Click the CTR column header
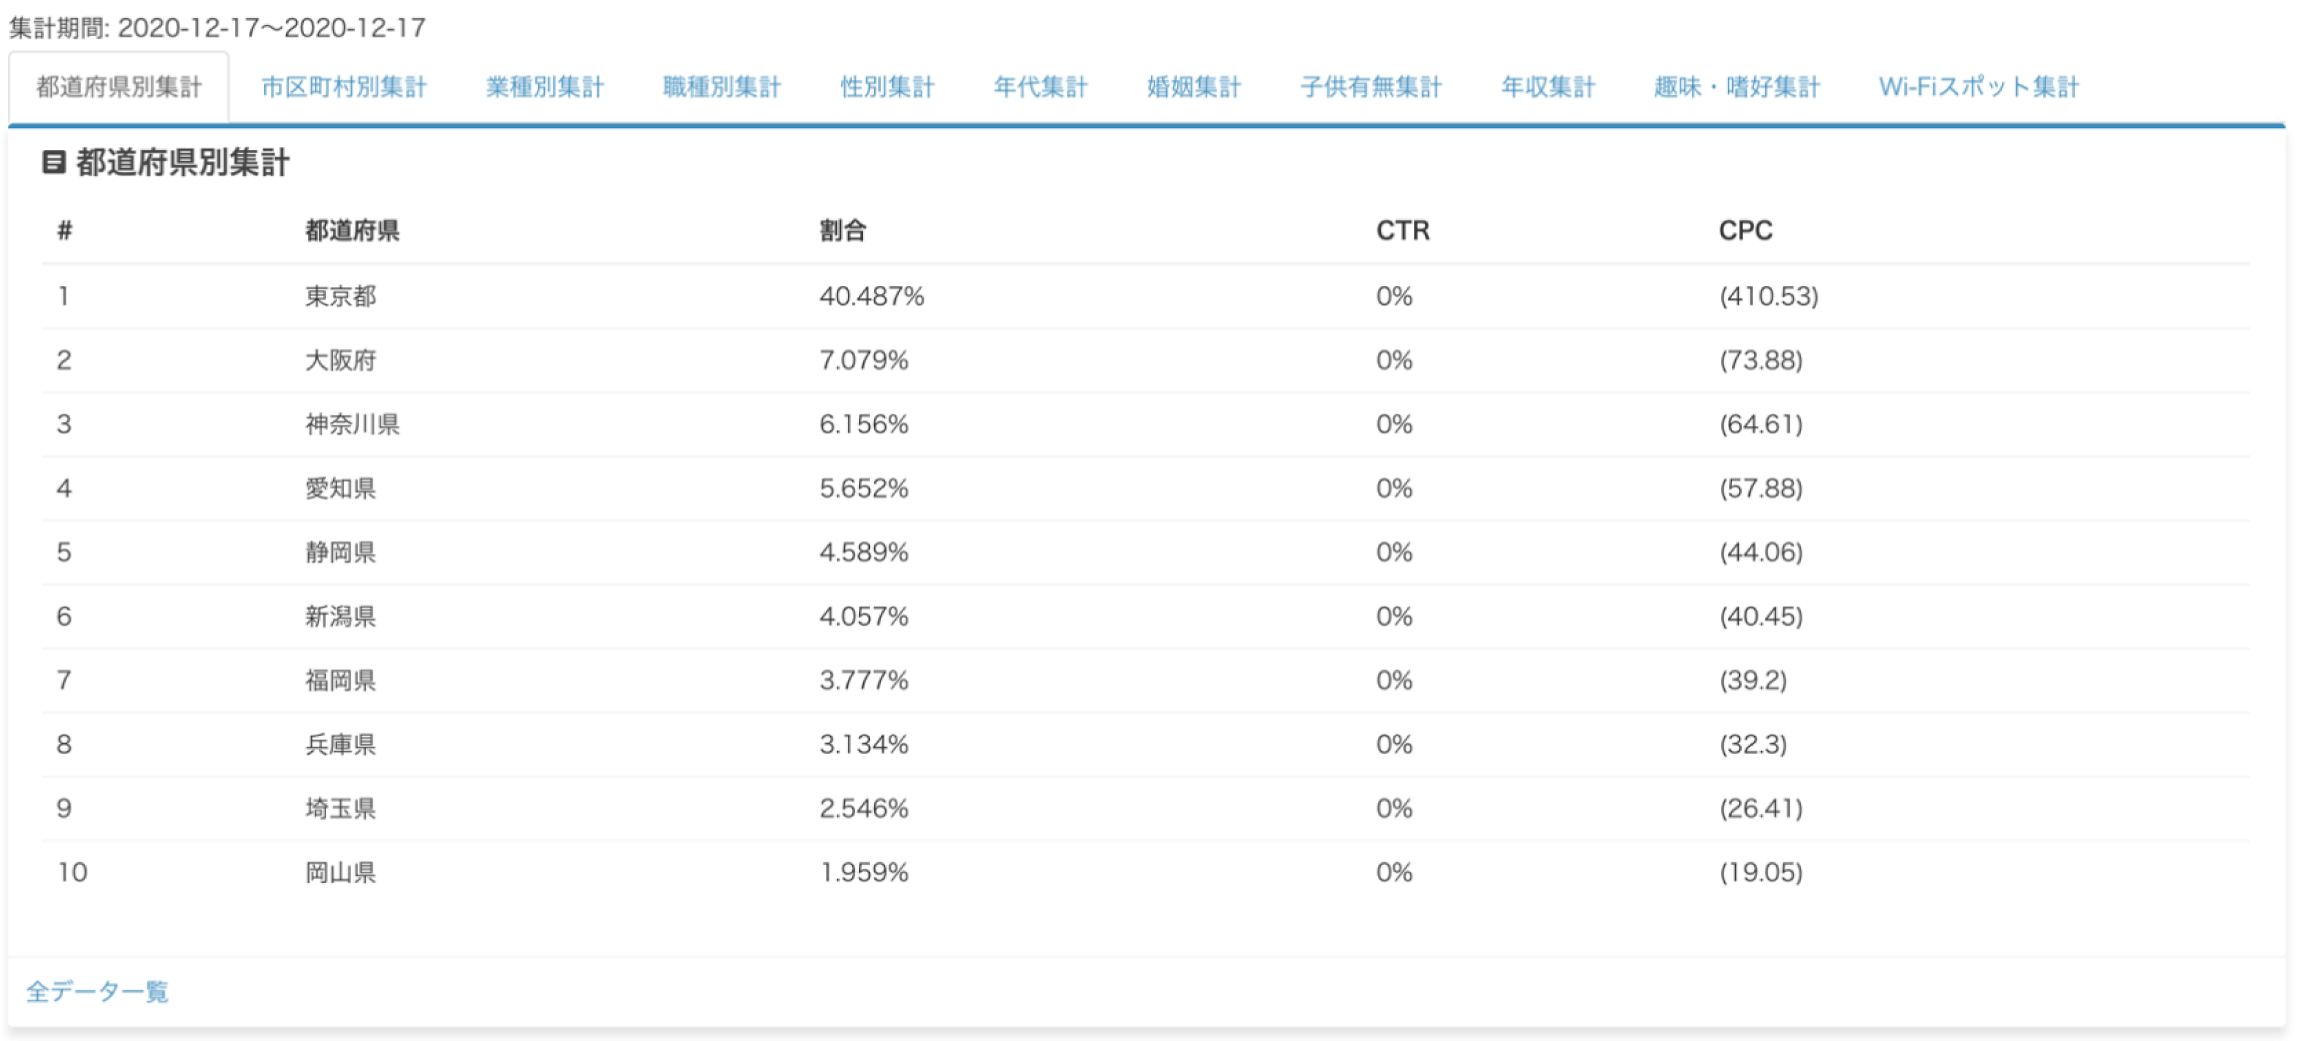 1403,231
